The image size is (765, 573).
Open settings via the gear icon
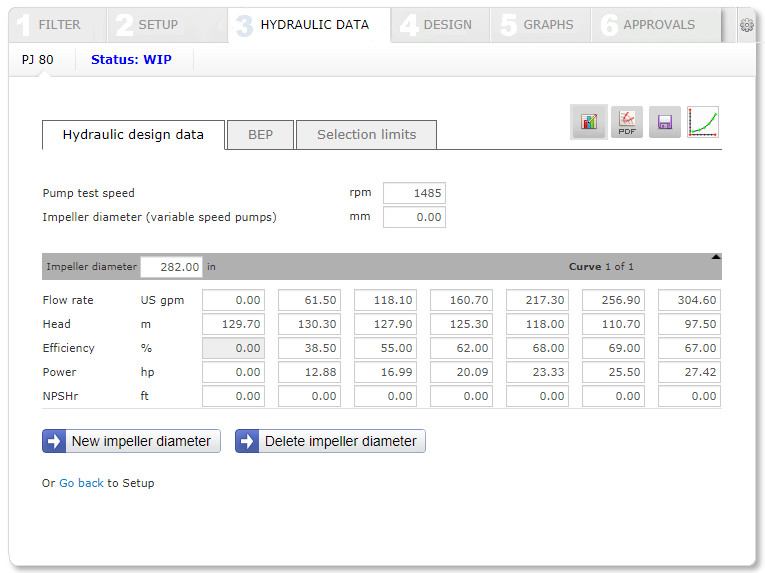pyautogui.click(x=746, y=25)
